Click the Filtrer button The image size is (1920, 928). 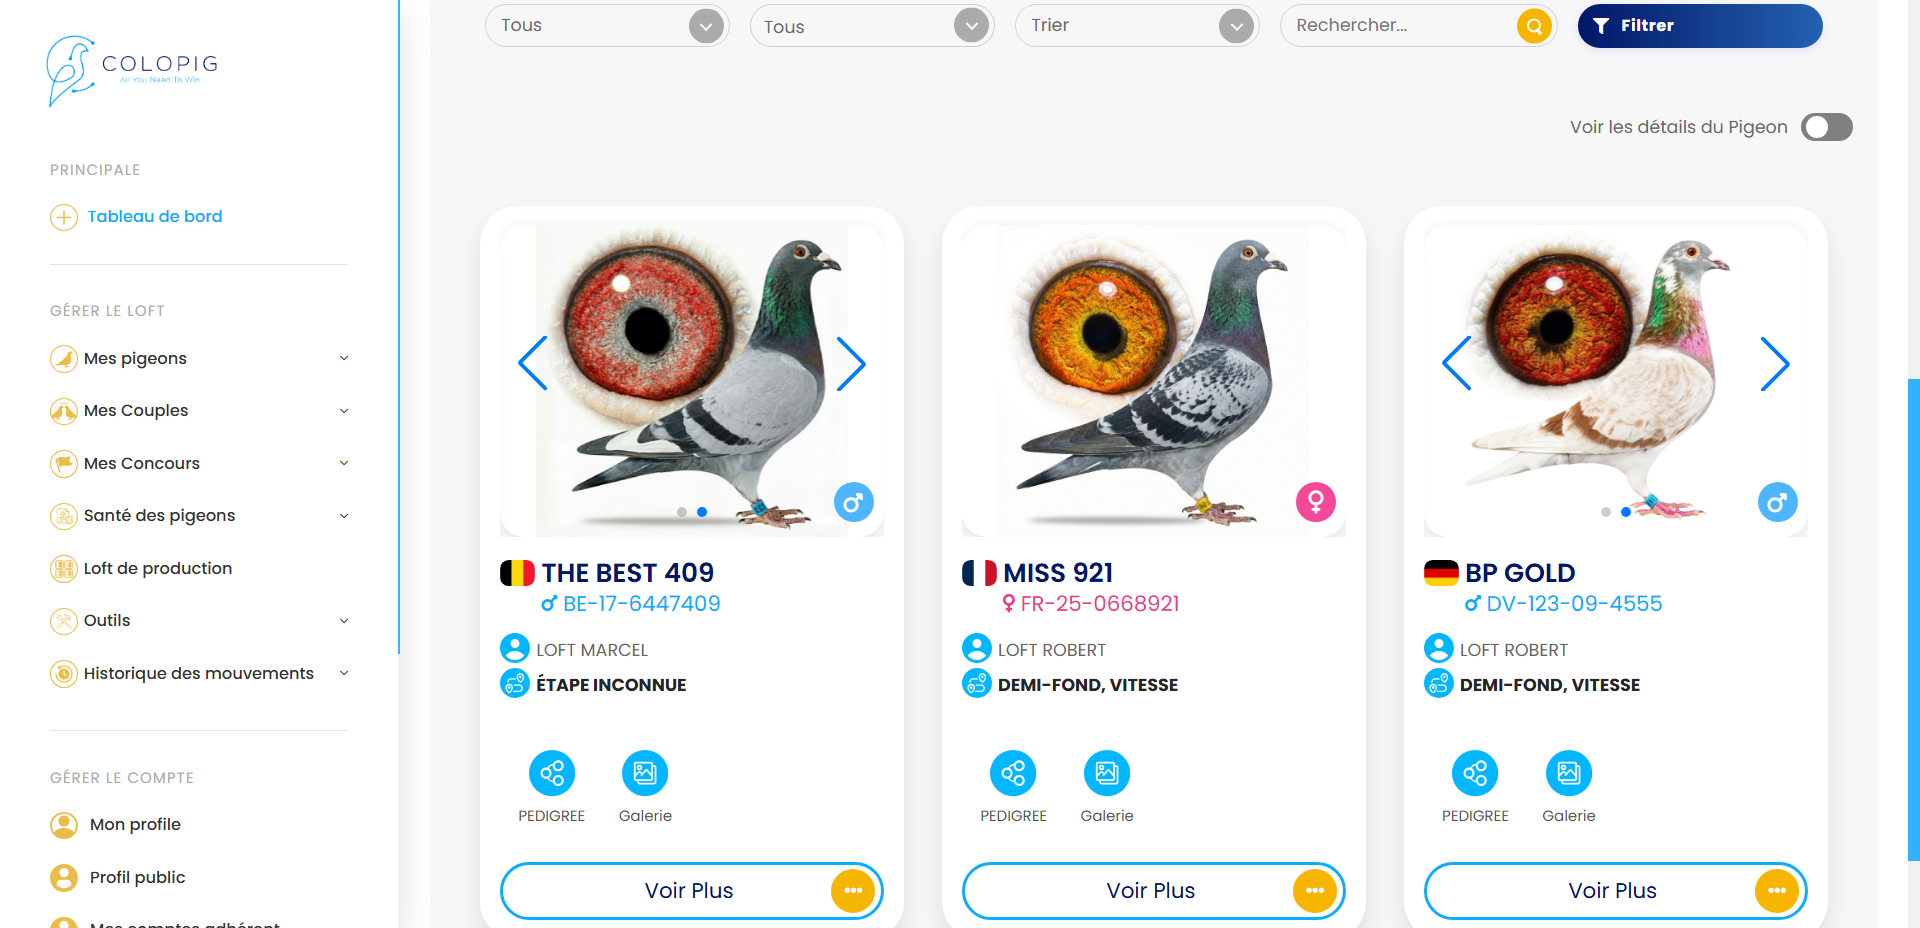tap(1700, 26)
